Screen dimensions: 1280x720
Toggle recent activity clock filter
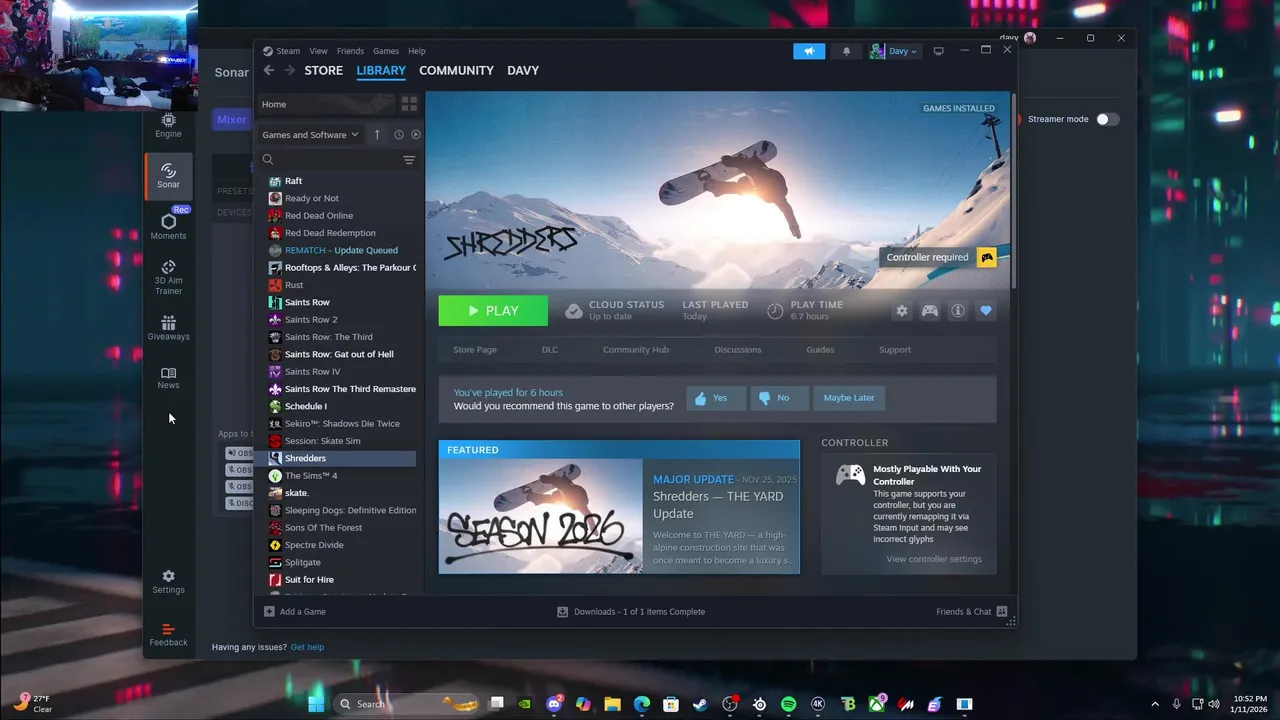[x=399, y=134]
